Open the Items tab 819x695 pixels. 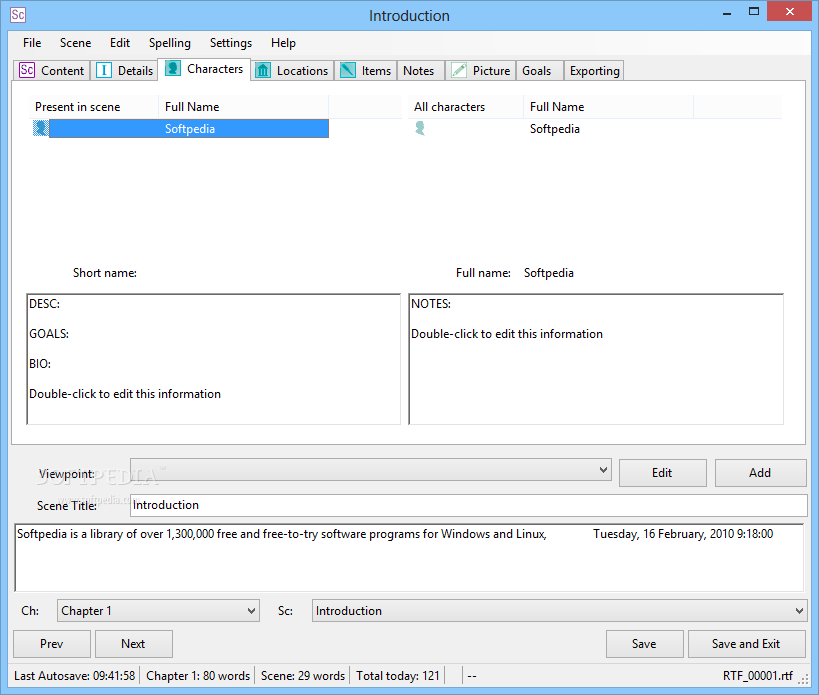(366, 70)
